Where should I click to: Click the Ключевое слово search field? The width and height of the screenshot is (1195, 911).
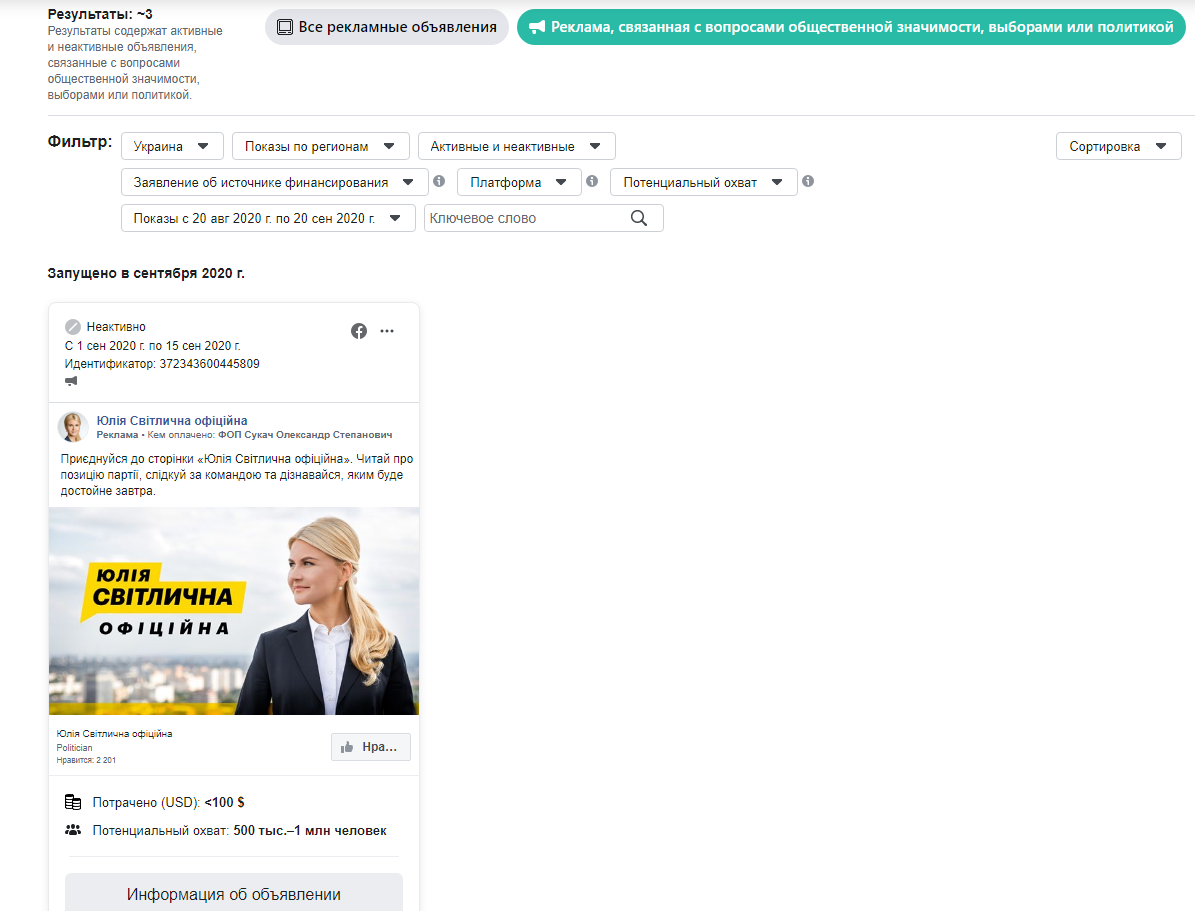525,218
